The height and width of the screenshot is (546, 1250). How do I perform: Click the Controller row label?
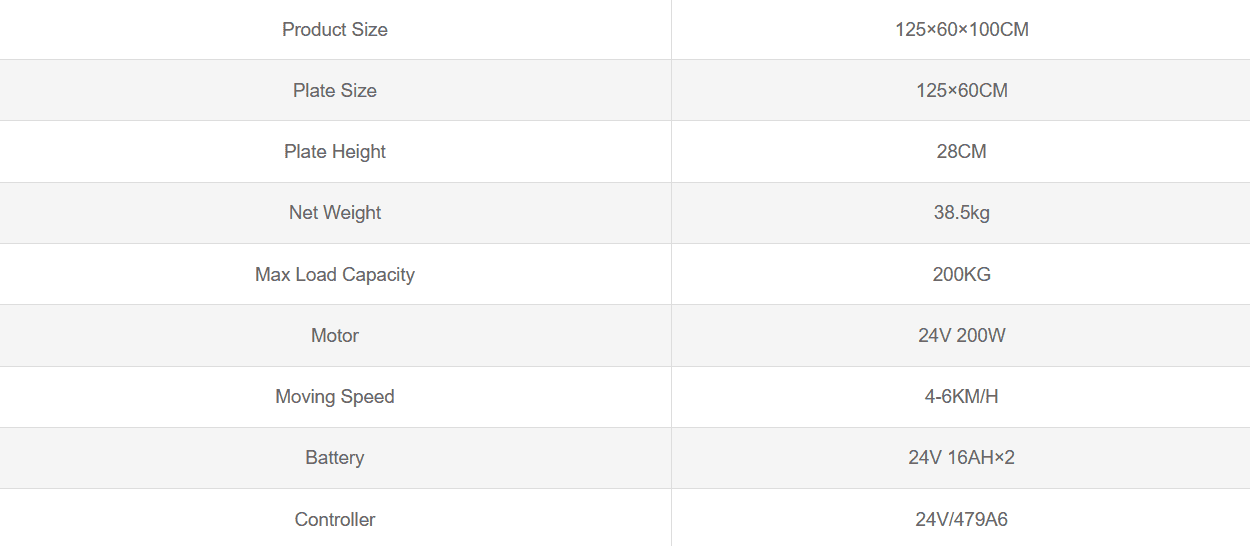point(334,520)
